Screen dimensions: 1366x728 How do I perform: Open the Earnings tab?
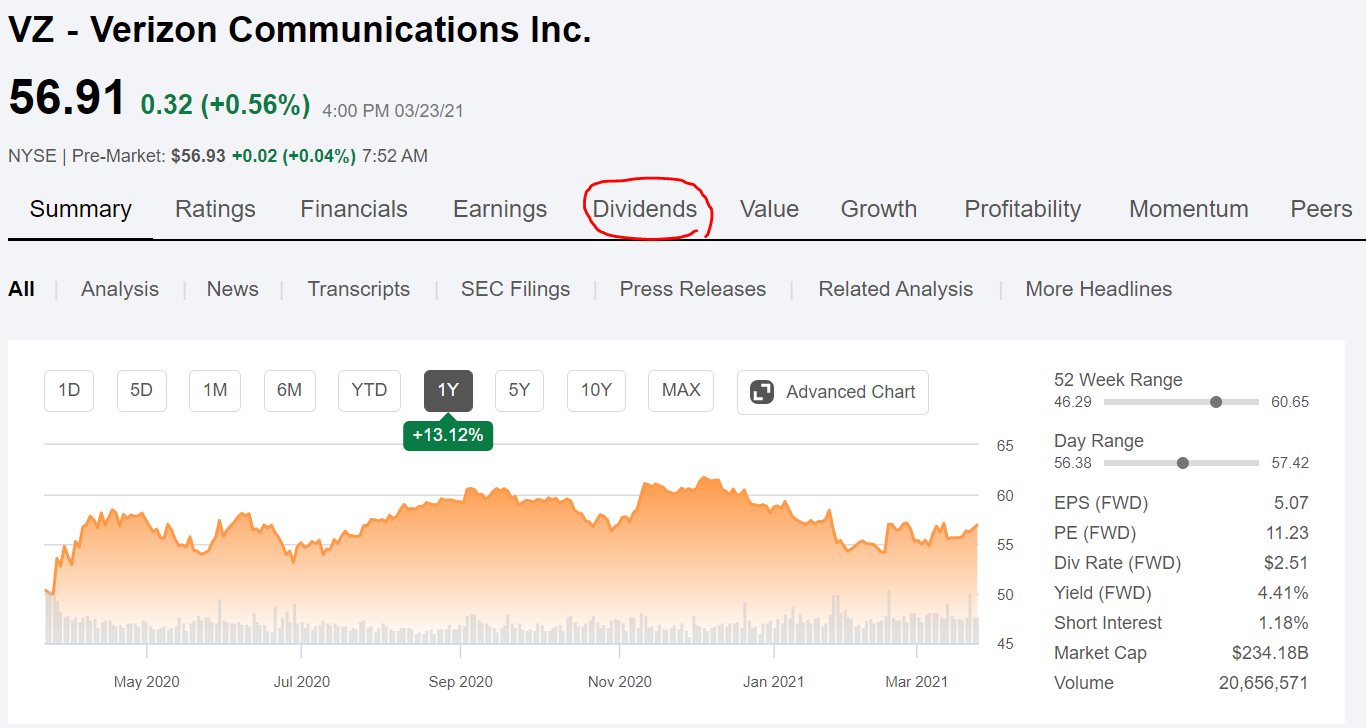500,209
